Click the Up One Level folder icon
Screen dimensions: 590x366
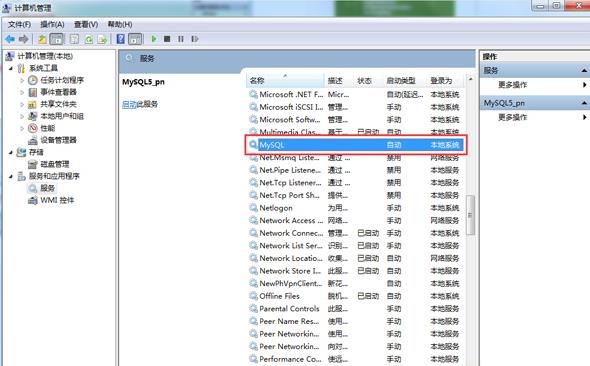[42, 39]
